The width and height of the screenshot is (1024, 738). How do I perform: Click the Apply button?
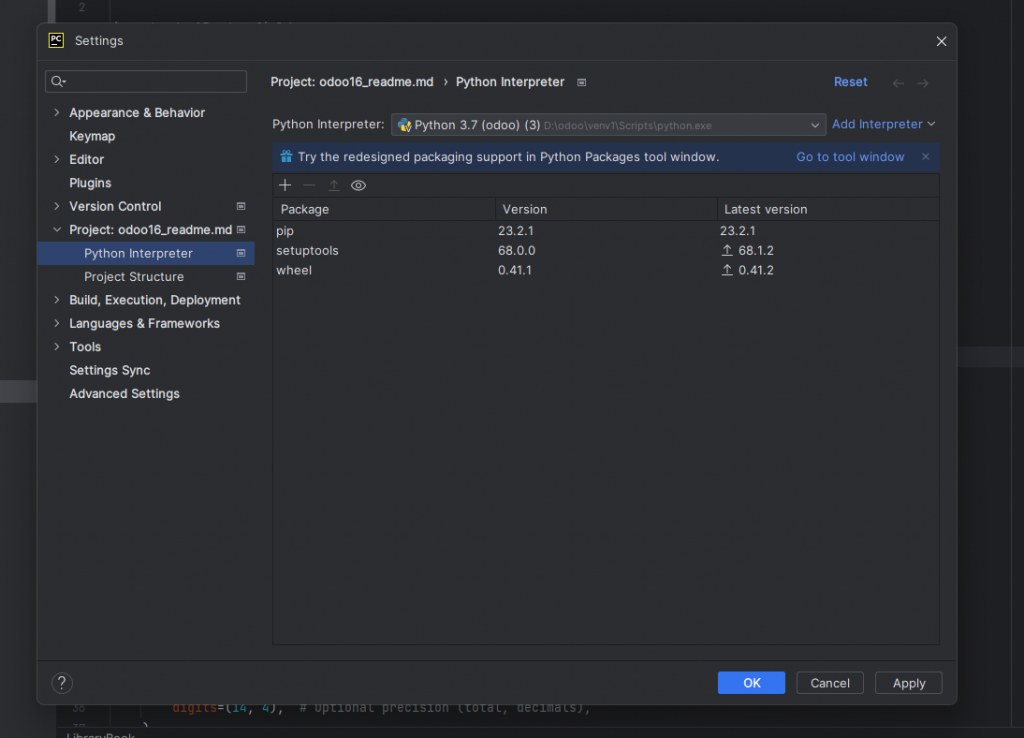tap(908, 683)
